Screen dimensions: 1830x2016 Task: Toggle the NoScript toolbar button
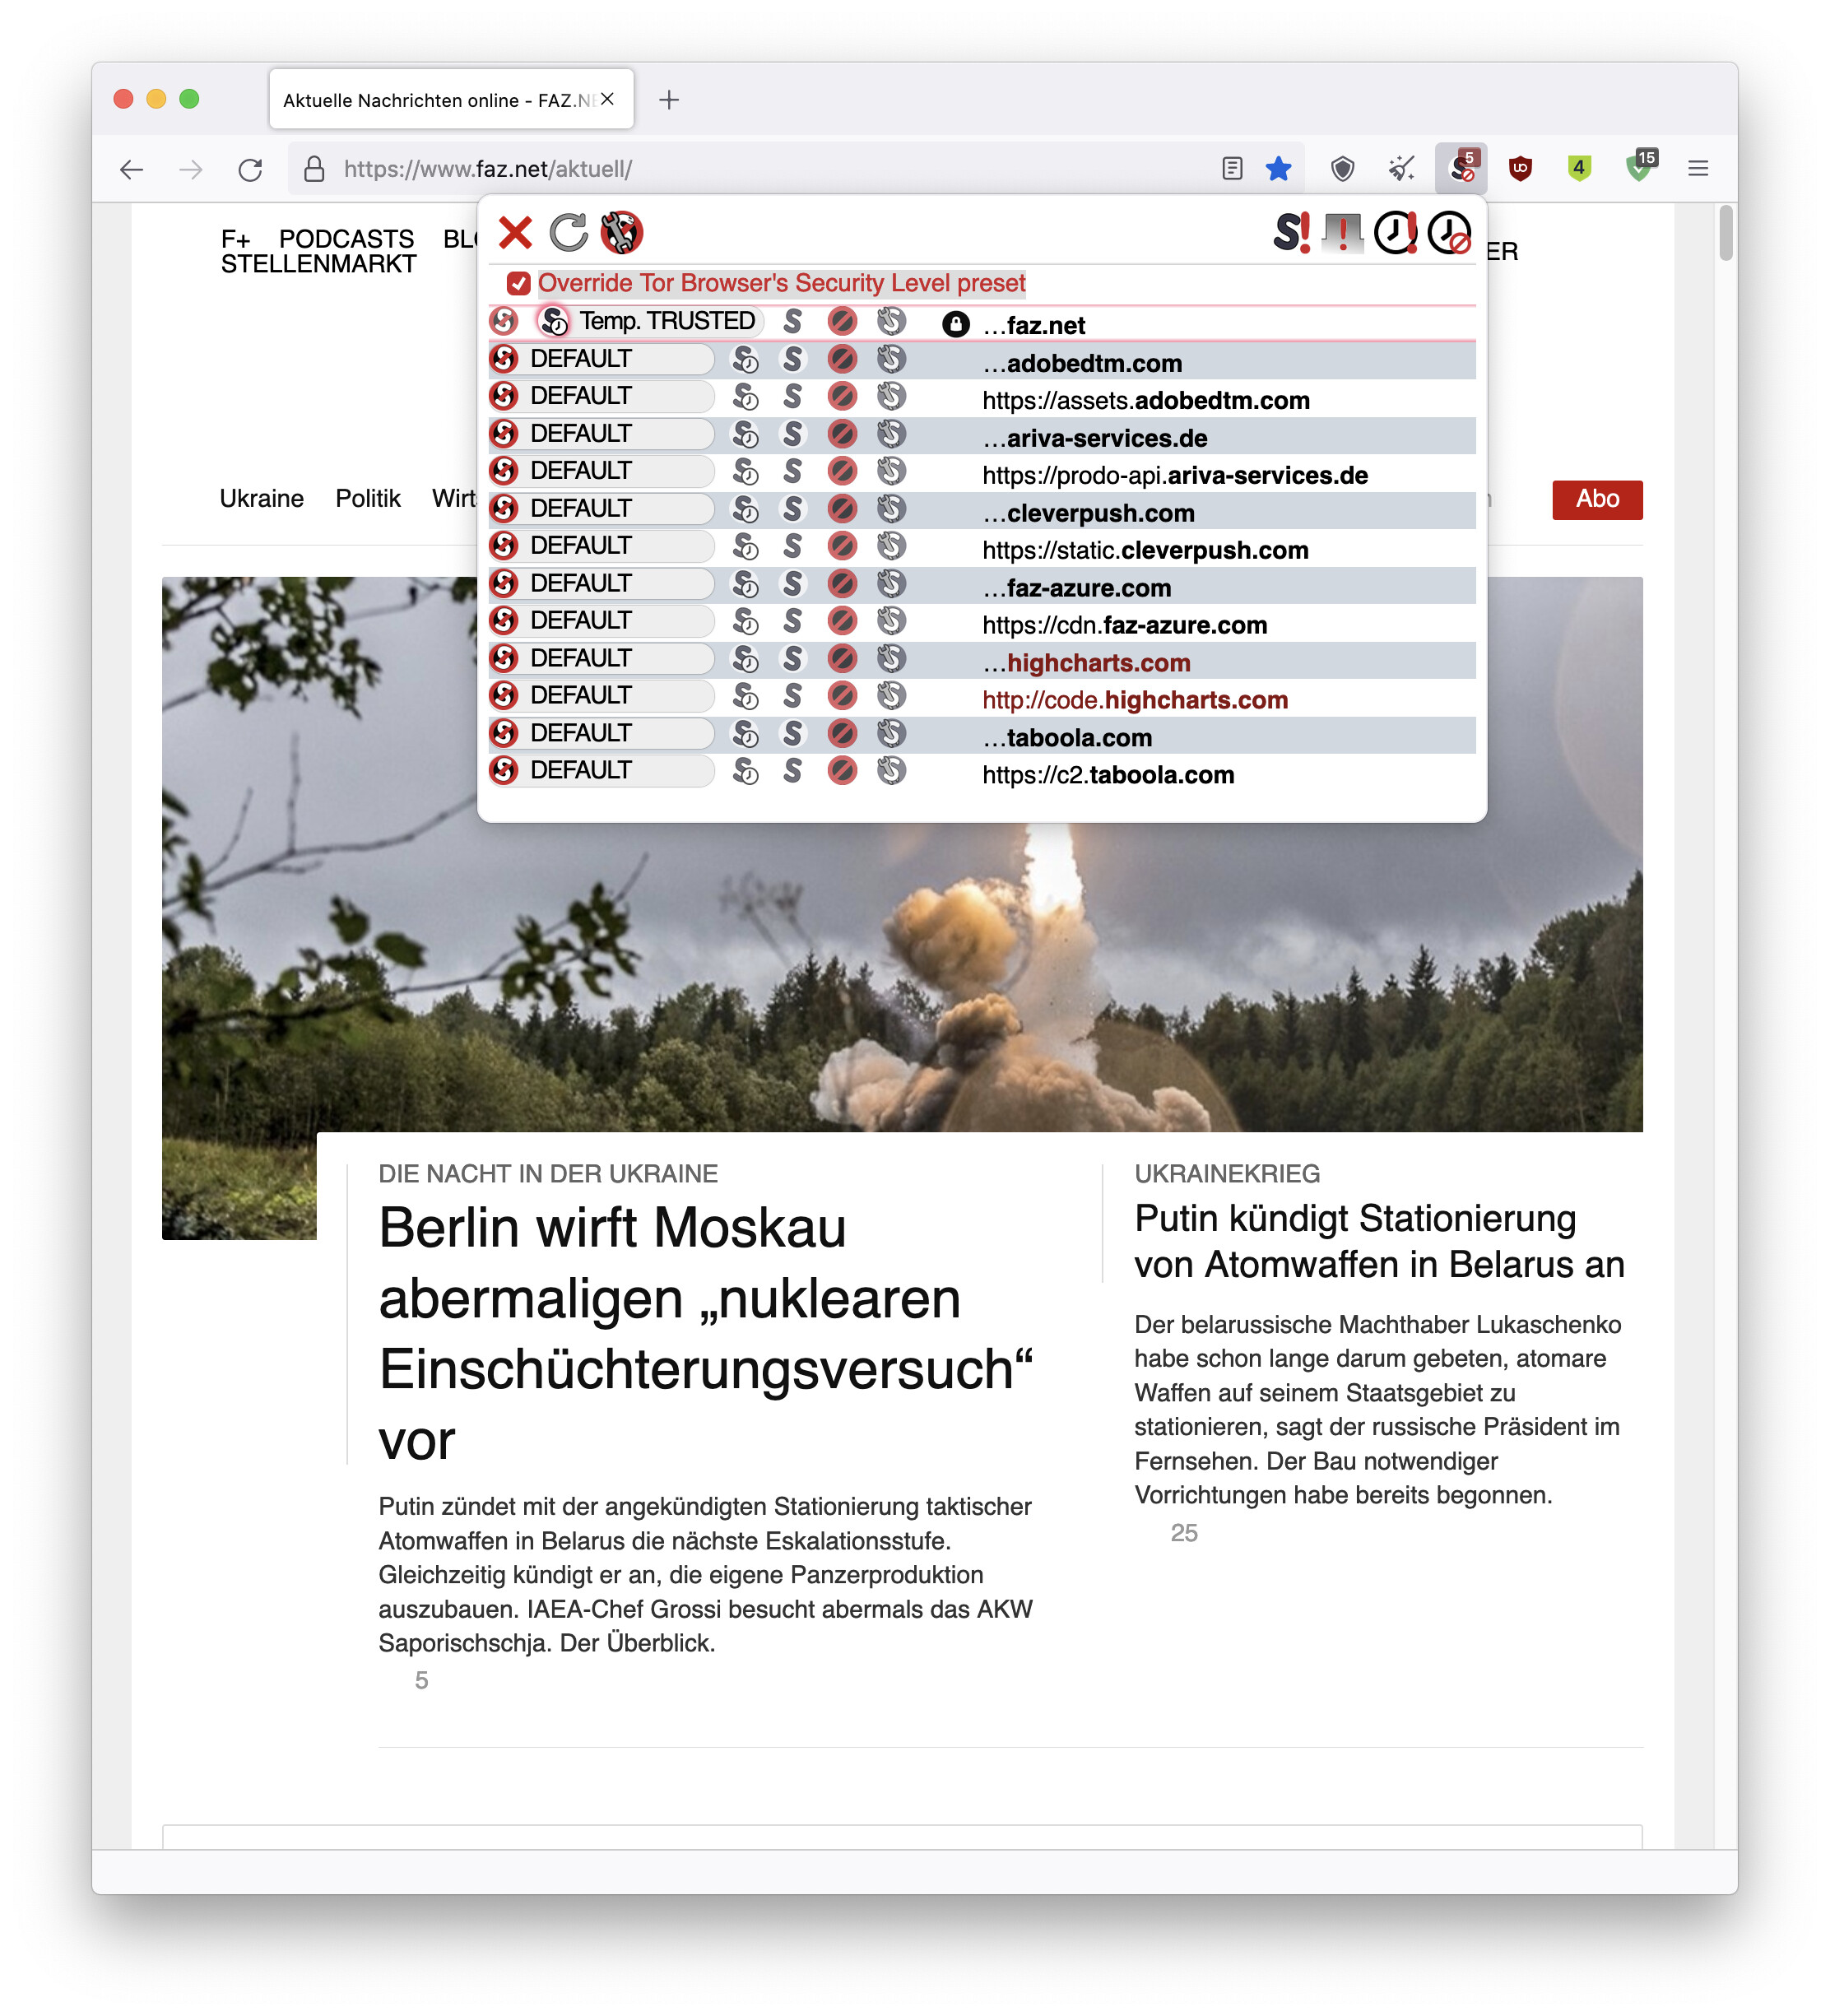(1460, 169)
